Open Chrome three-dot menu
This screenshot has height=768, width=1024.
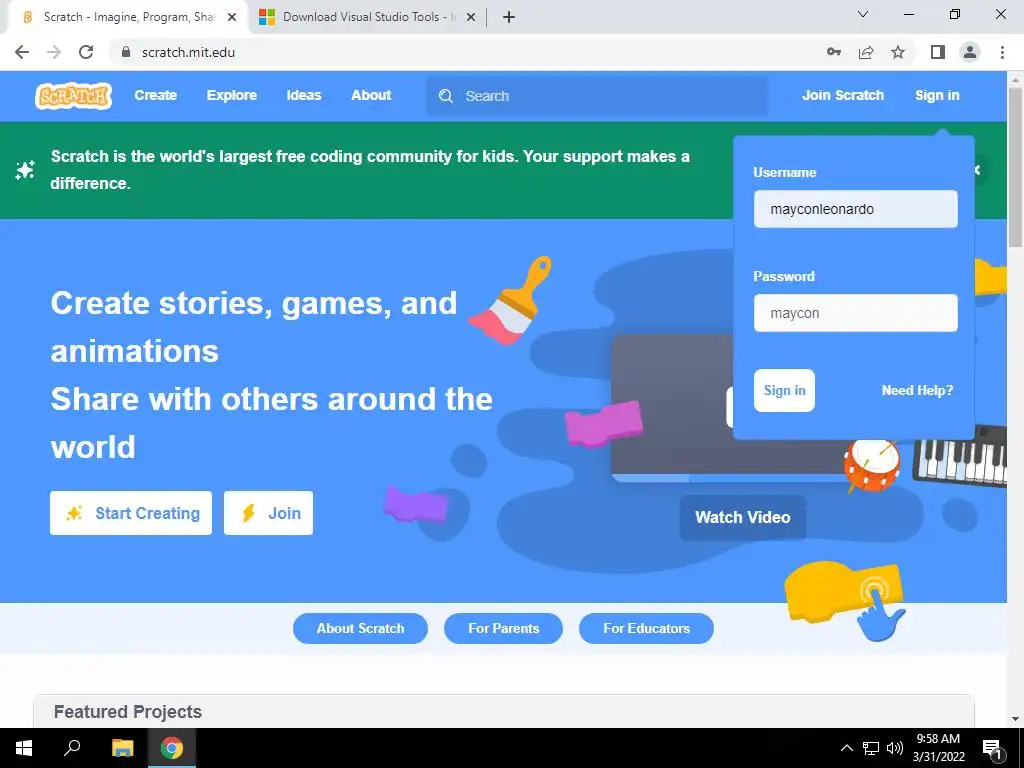coord(1002,52)
